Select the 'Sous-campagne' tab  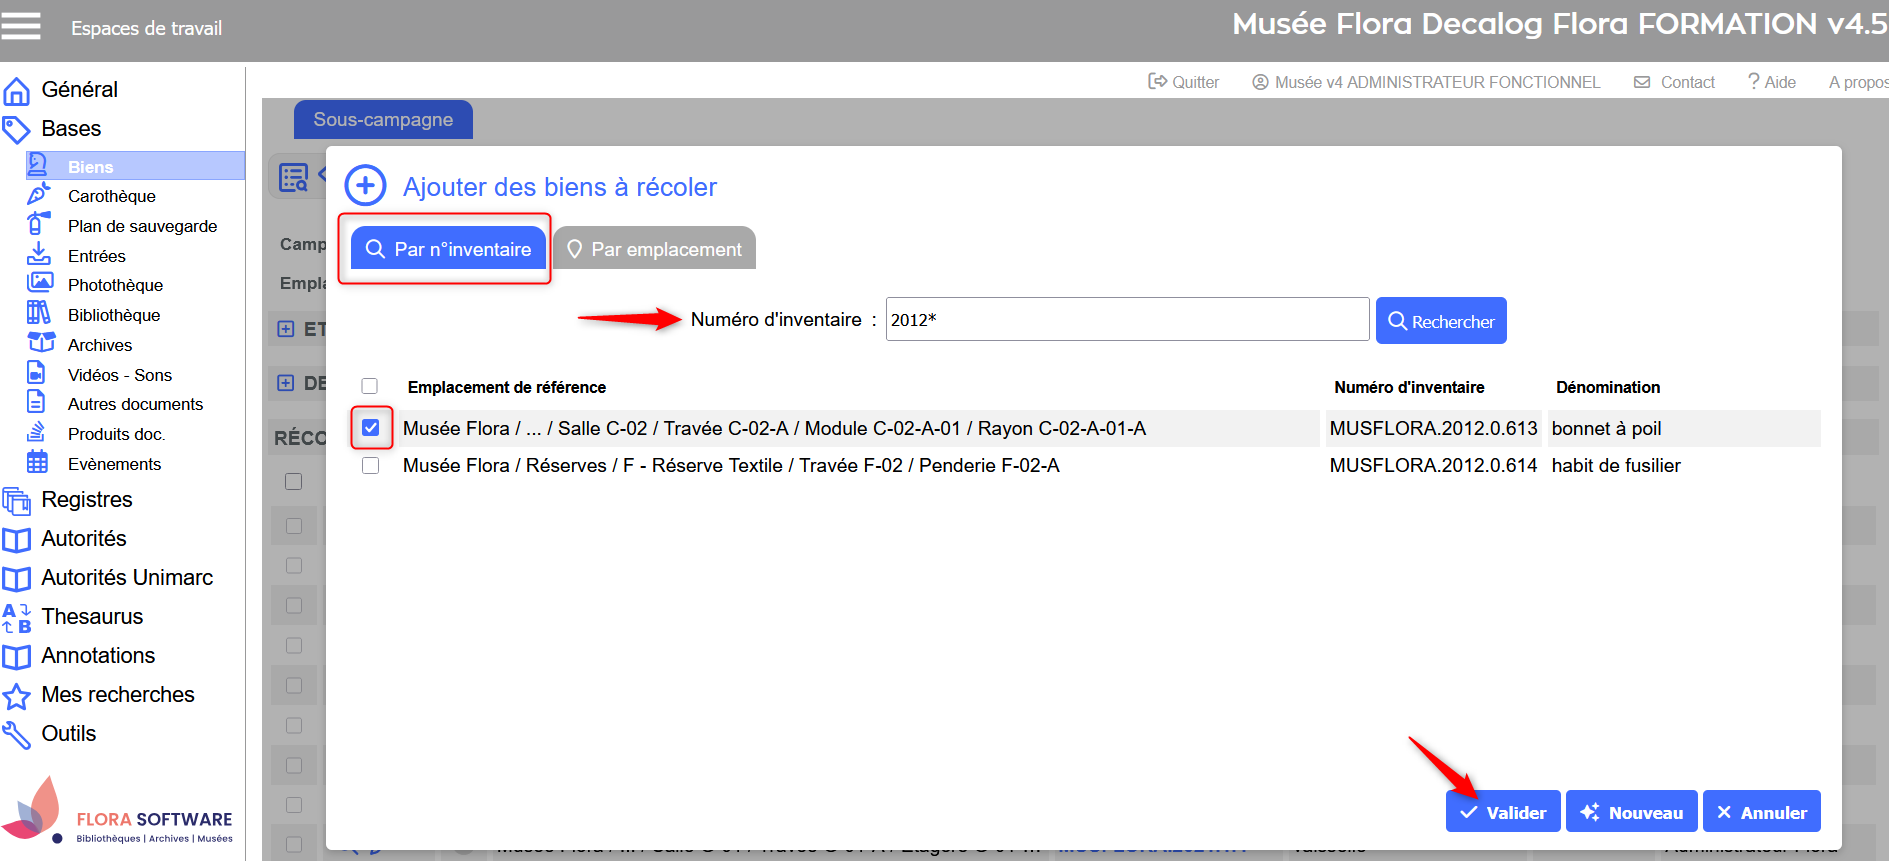pyautogui.click(x=383, y=120)
